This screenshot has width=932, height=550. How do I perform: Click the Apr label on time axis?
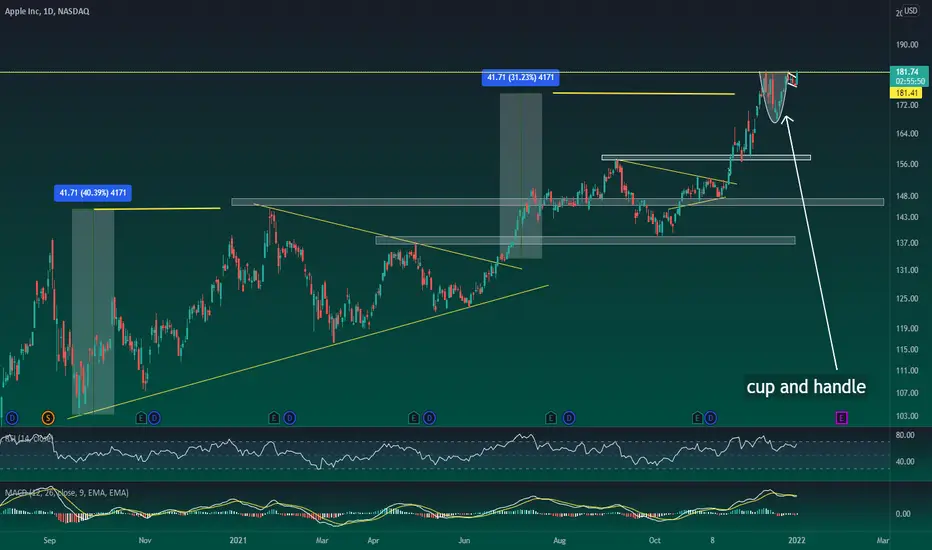tap(373, 540)
